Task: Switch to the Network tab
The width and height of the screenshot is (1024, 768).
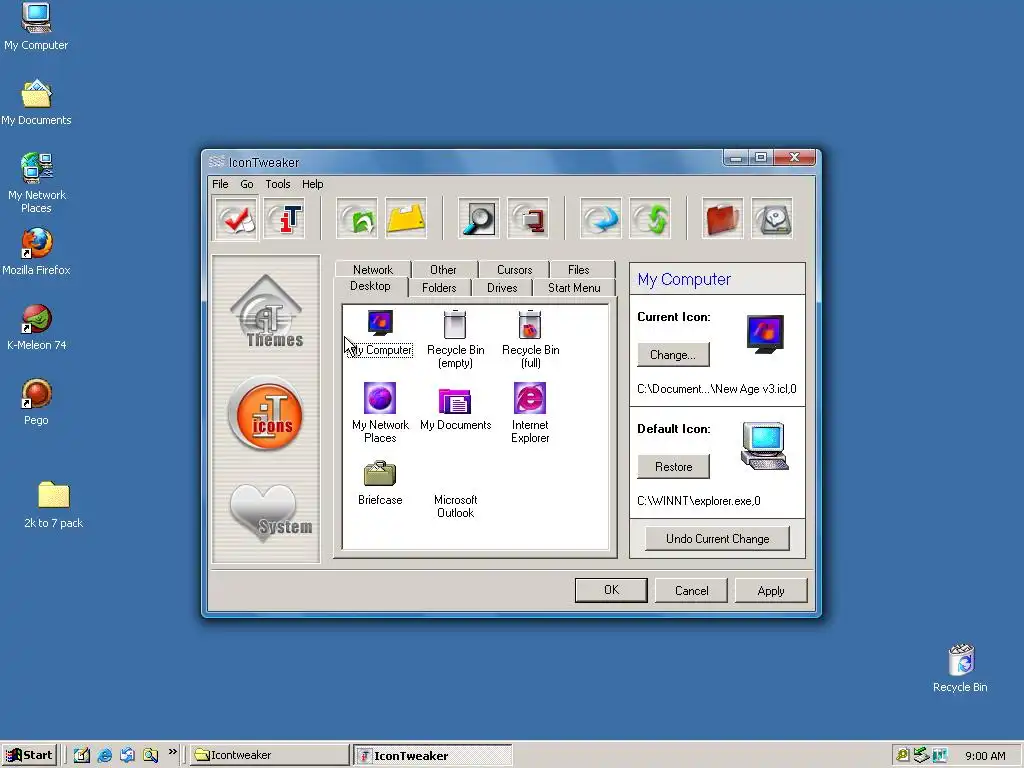Action: pyautogui.click(x=373, y=269)
